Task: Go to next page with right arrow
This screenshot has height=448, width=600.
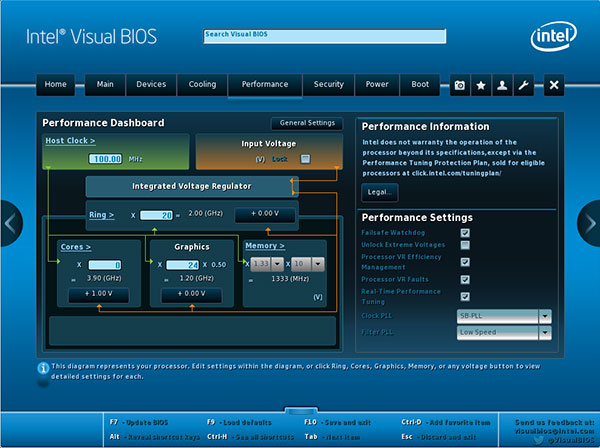Action: point(589,223)
